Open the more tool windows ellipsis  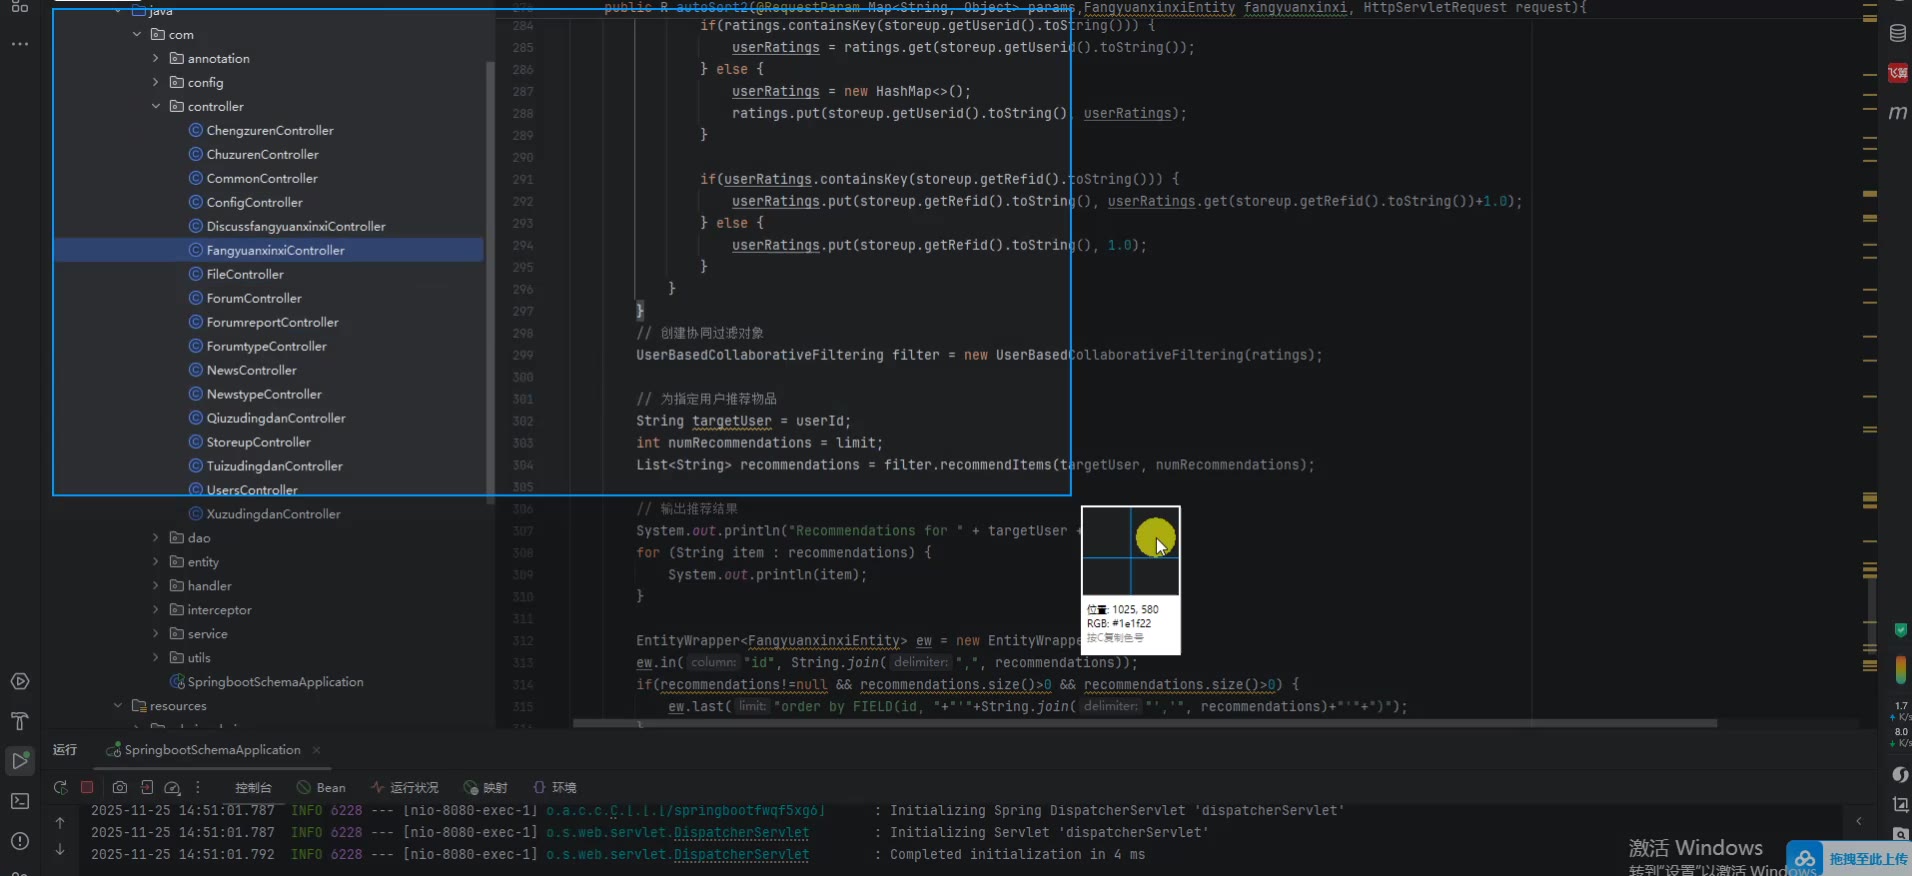pyautogui.click(x=20, y=45)
